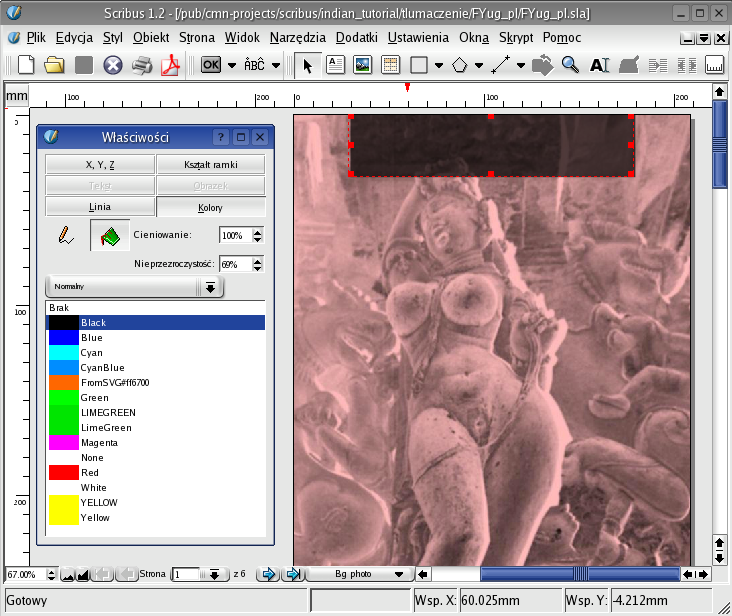Open the Plik menu
Screen dimensions: 732x616
[36, 37]
